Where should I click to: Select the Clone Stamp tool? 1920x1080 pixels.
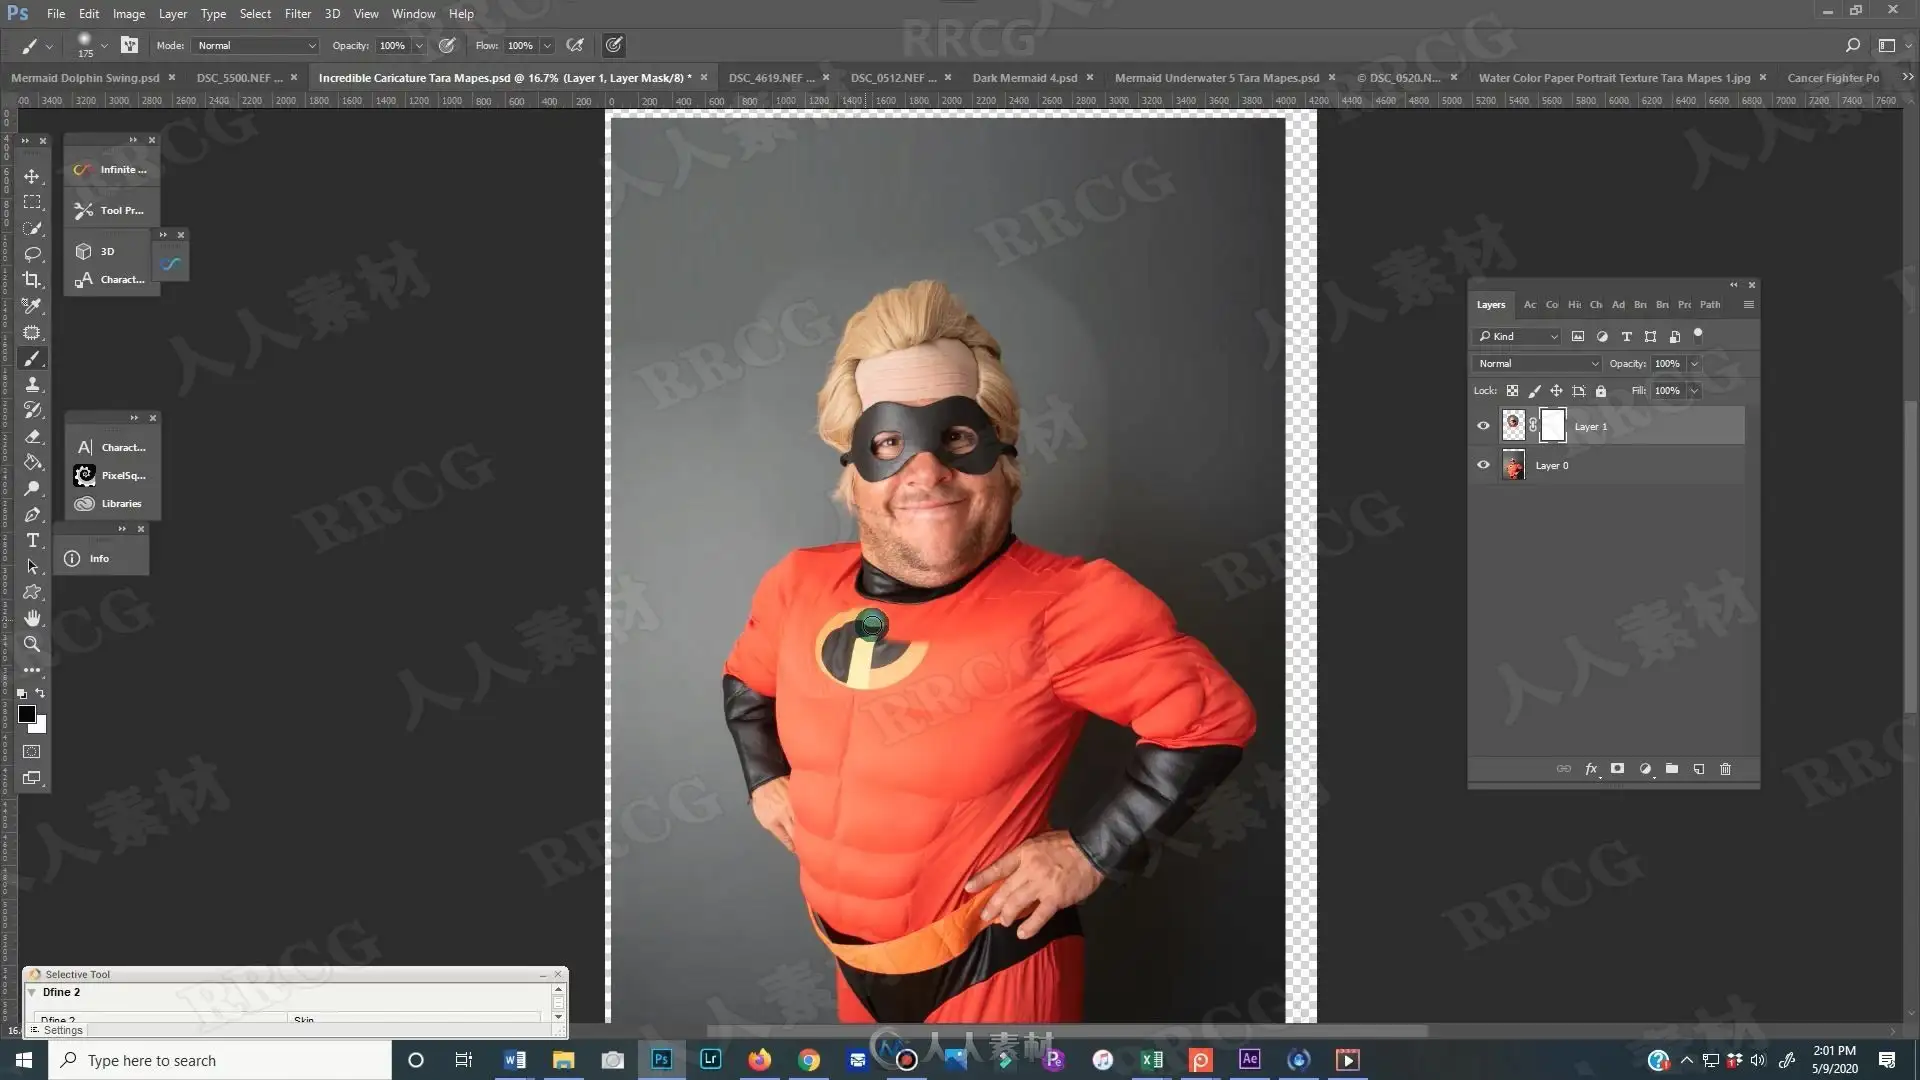coord(32,384)
